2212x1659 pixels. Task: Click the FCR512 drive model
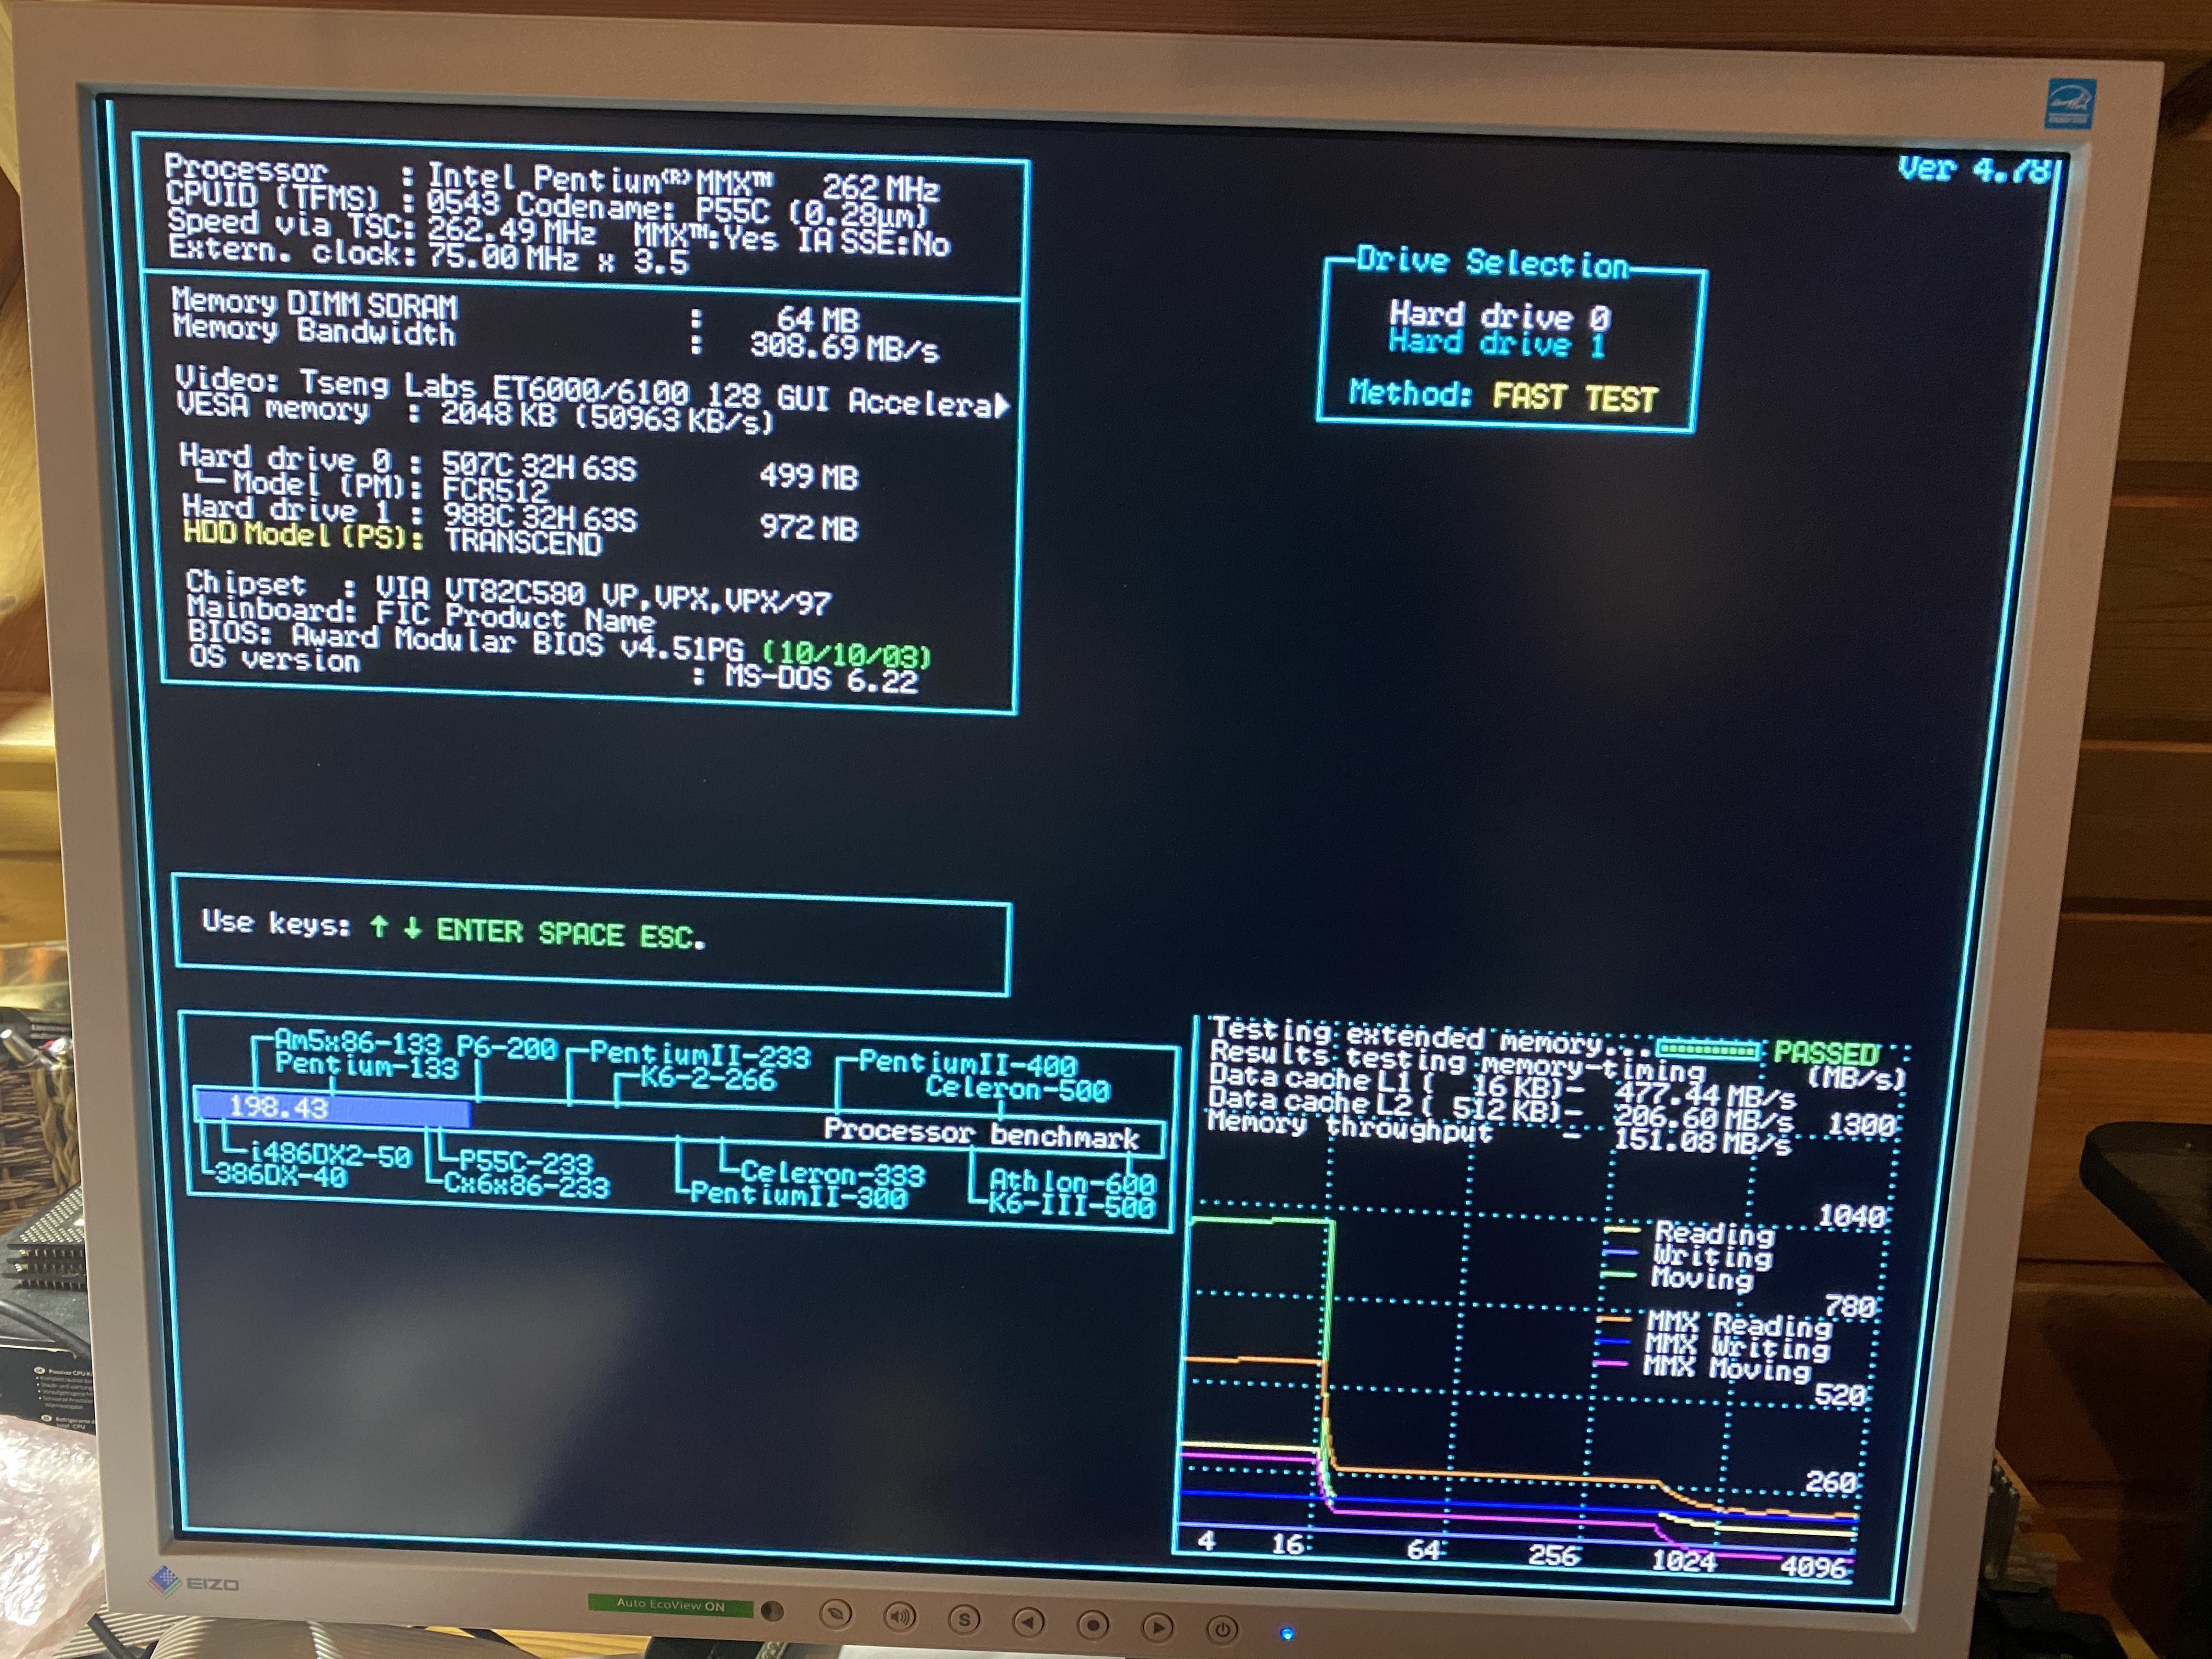tap(495, 490)
